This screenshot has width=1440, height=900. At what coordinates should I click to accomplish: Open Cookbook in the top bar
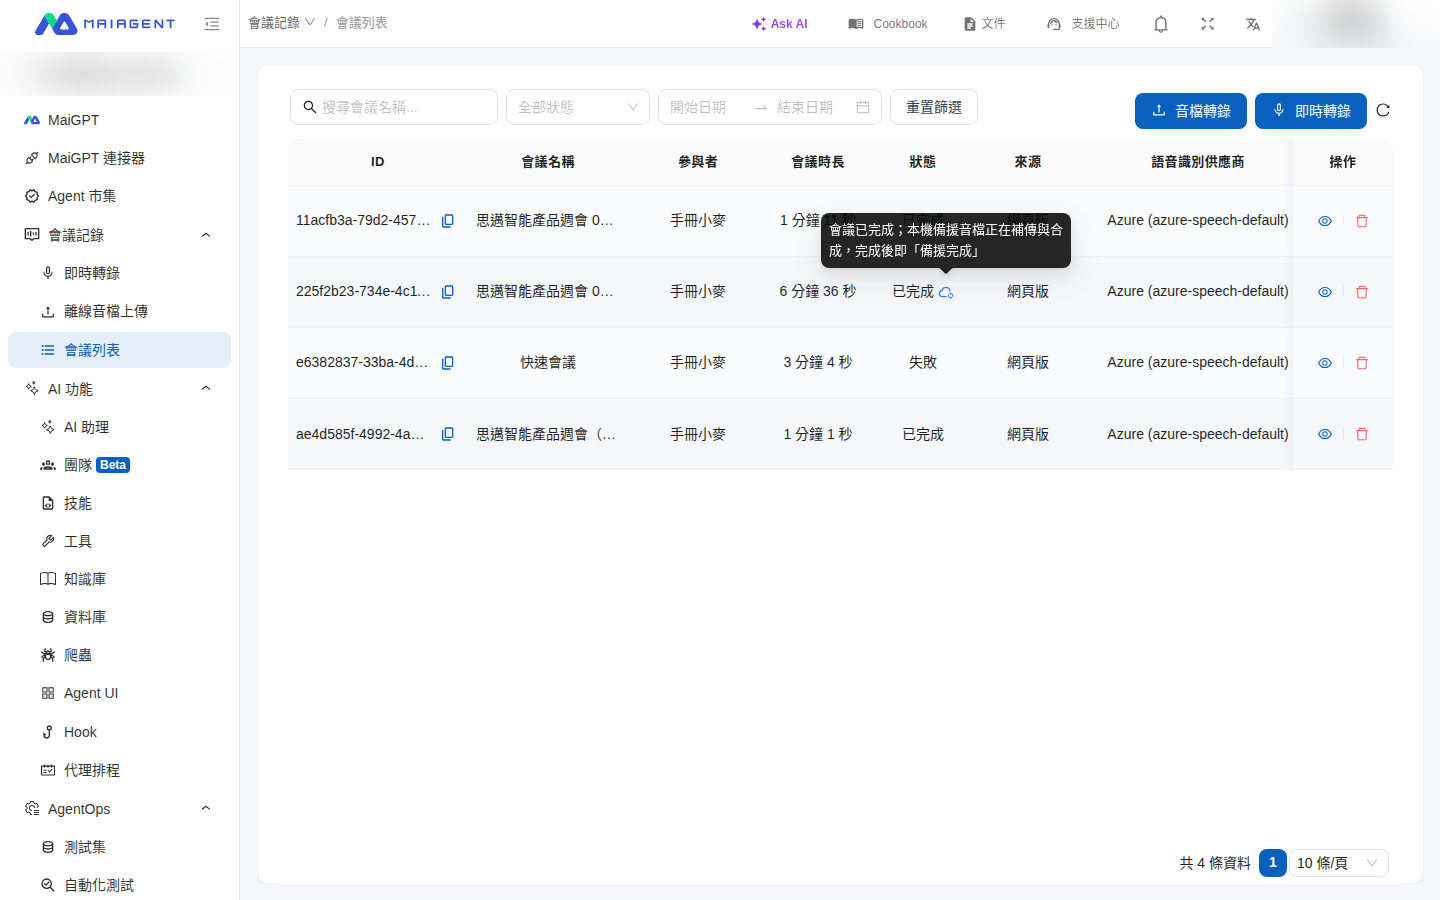888,24
